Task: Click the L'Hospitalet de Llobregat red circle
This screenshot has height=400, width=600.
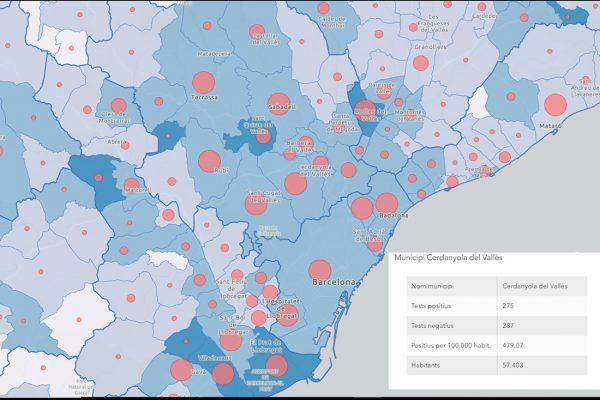Action: pyautogui.click(x=287, y=315)
